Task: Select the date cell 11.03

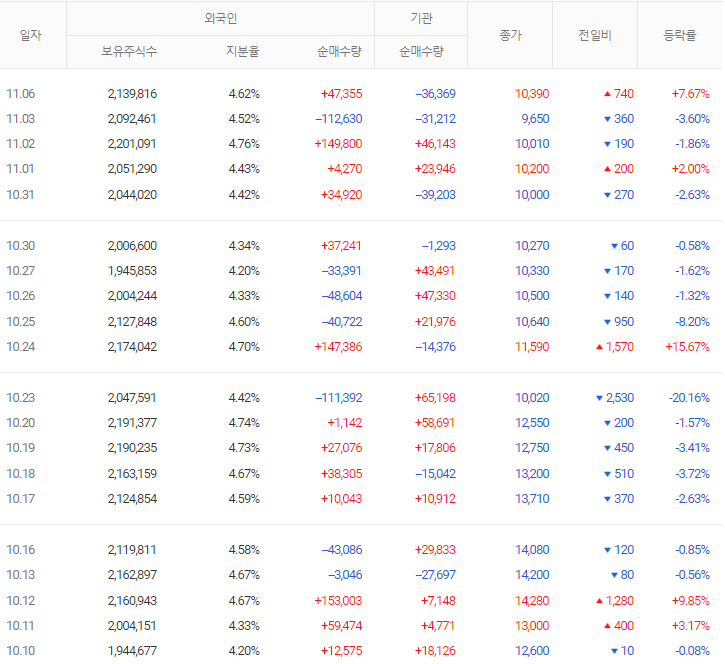Action: point(21,119)
